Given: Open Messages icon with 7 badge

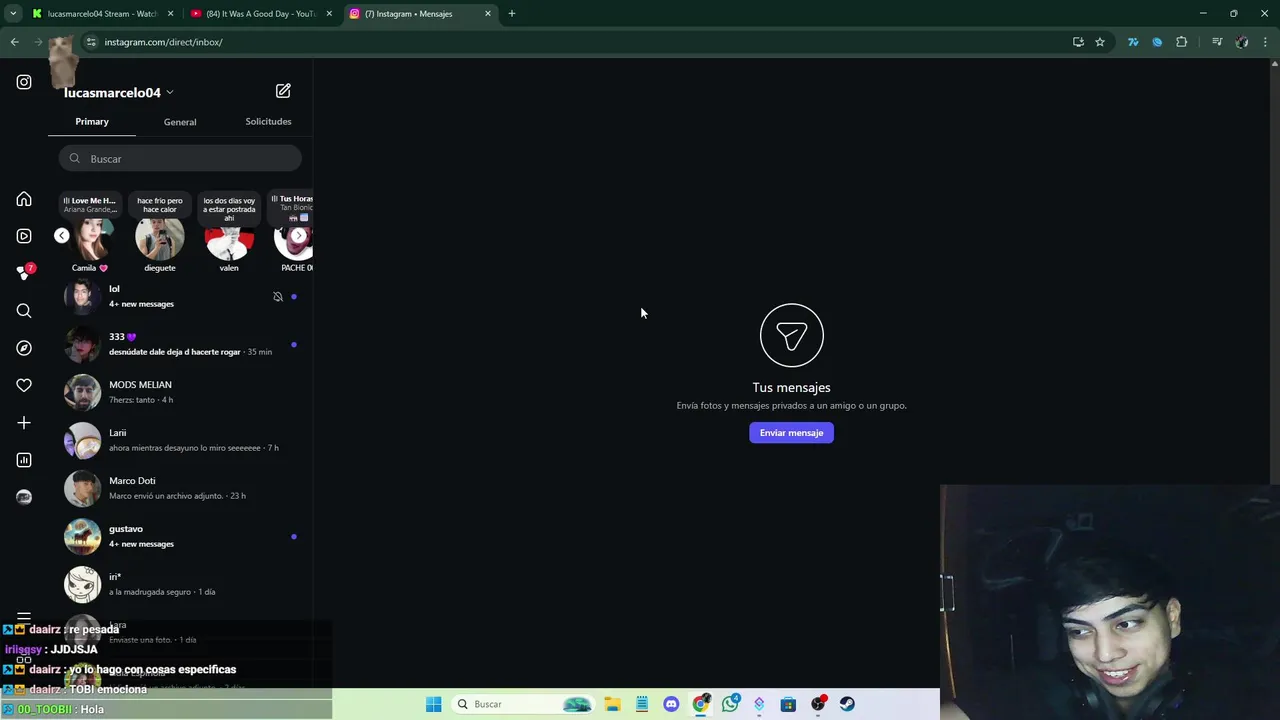Looking at the screenshot, I should tap(24, 273).
